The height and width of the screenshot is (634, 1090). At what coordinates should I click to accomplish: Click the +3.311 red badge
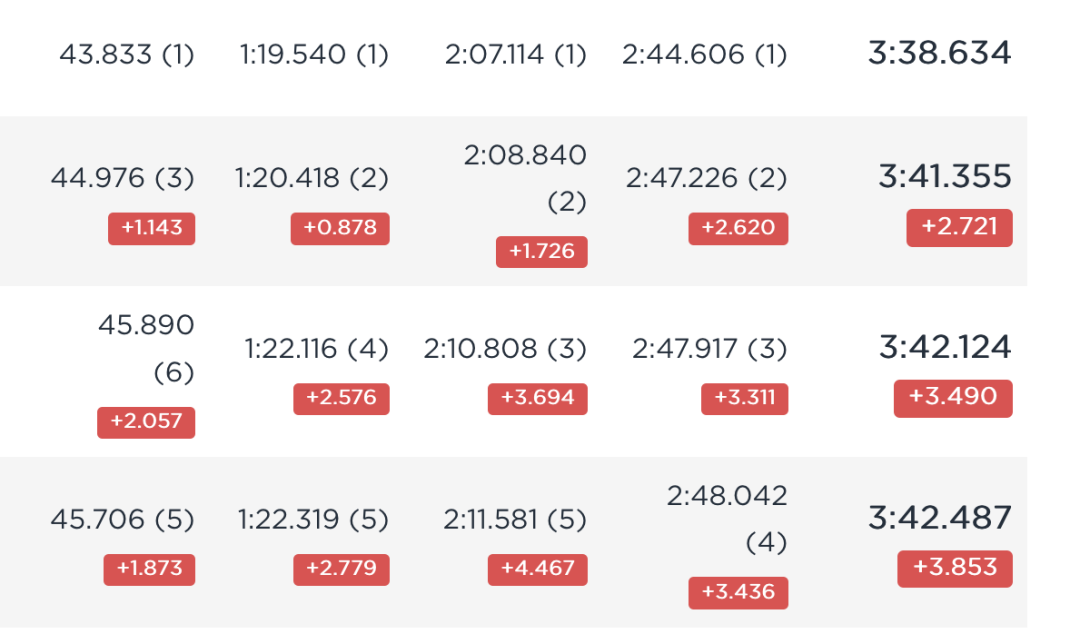click(x=745, y=398)
